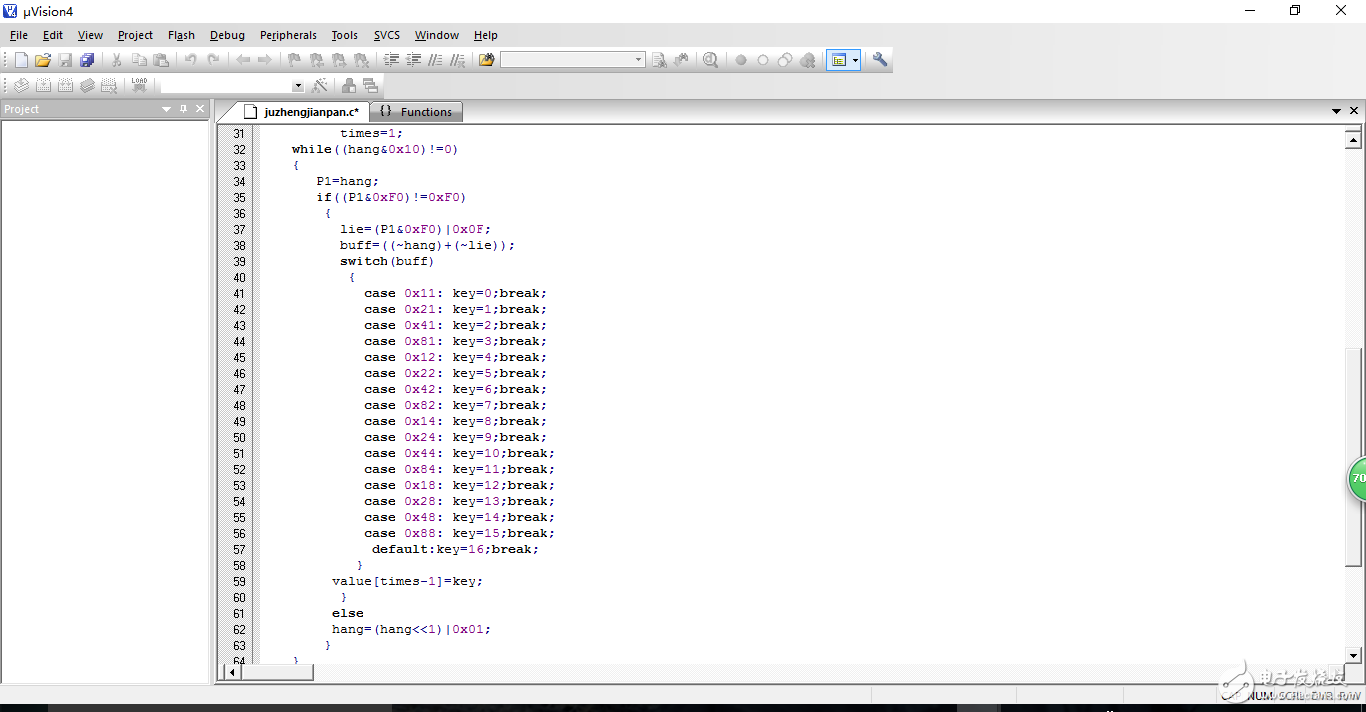Image resolution: width=1366 pixels, height=712 pixels.
Task: Start the Debug Session magnifier icon
Action: click(710, 60)
